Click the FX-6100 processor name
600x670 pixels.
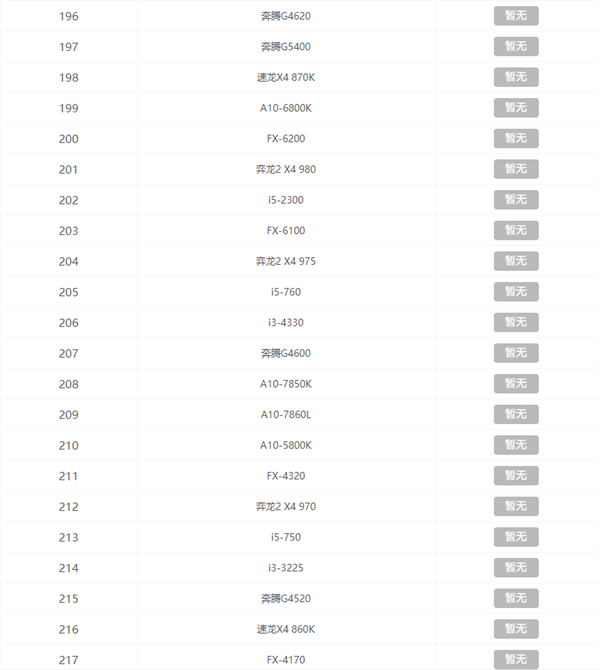(x=286, y=231)
